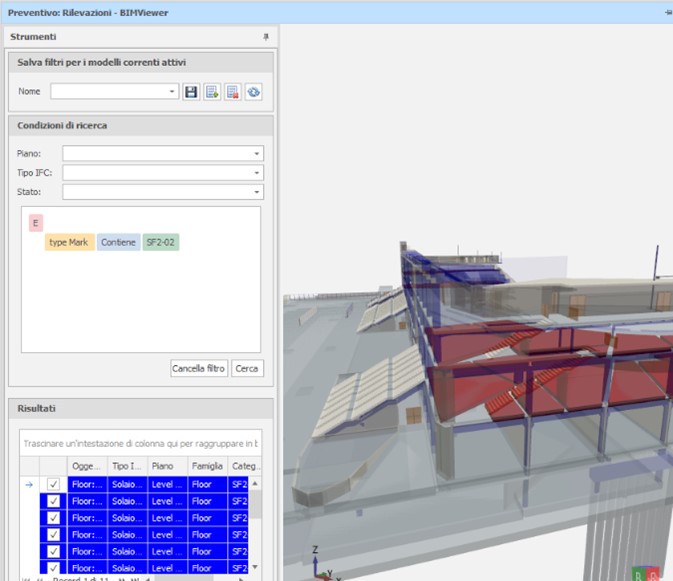673x581 pixels.
Task: Toggle the fourth result row checkbox
Action: (54, 535)
